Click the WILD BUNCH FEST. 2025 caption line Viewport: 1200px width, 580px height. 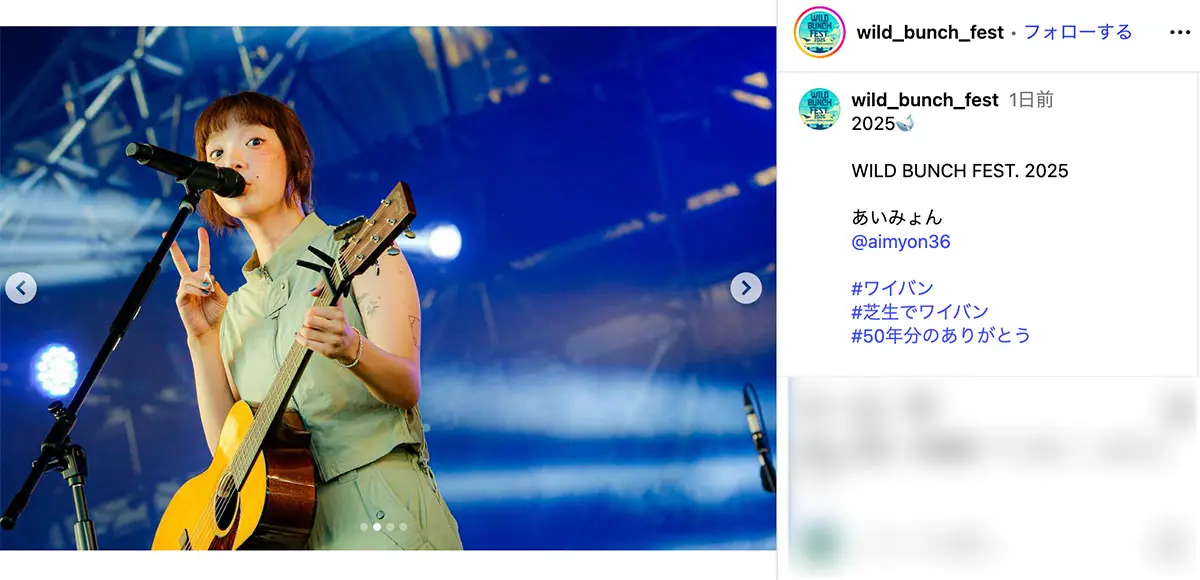point(960,171)
